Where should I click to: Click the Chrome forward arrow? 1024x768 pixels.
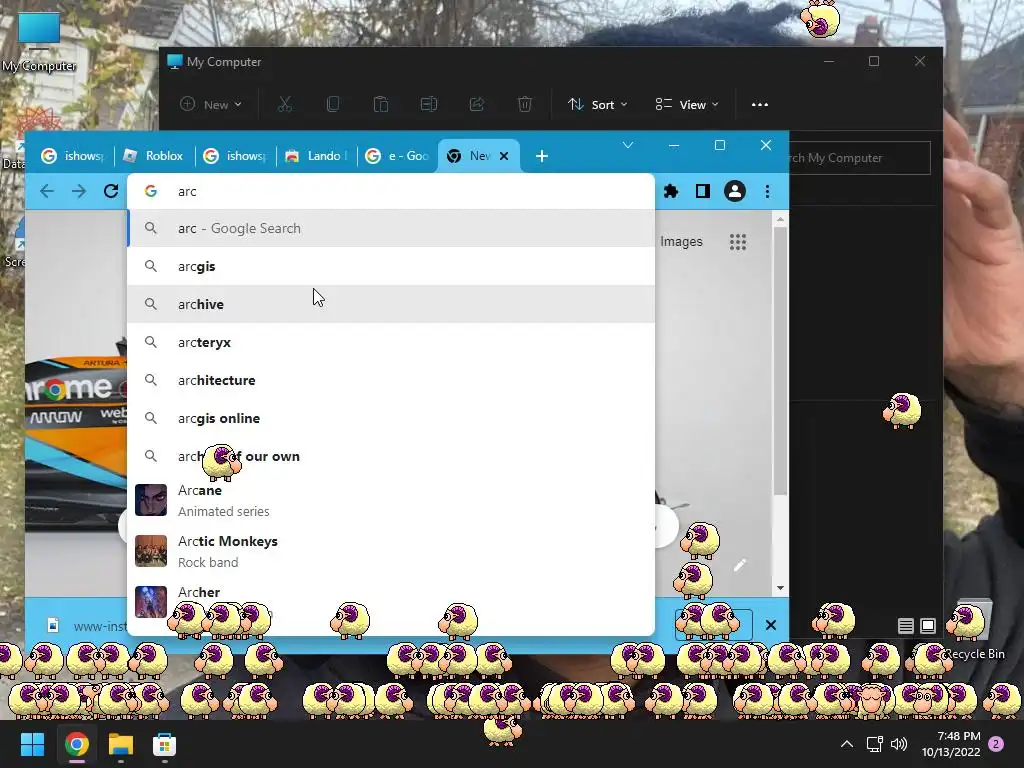tap(79, 191)
